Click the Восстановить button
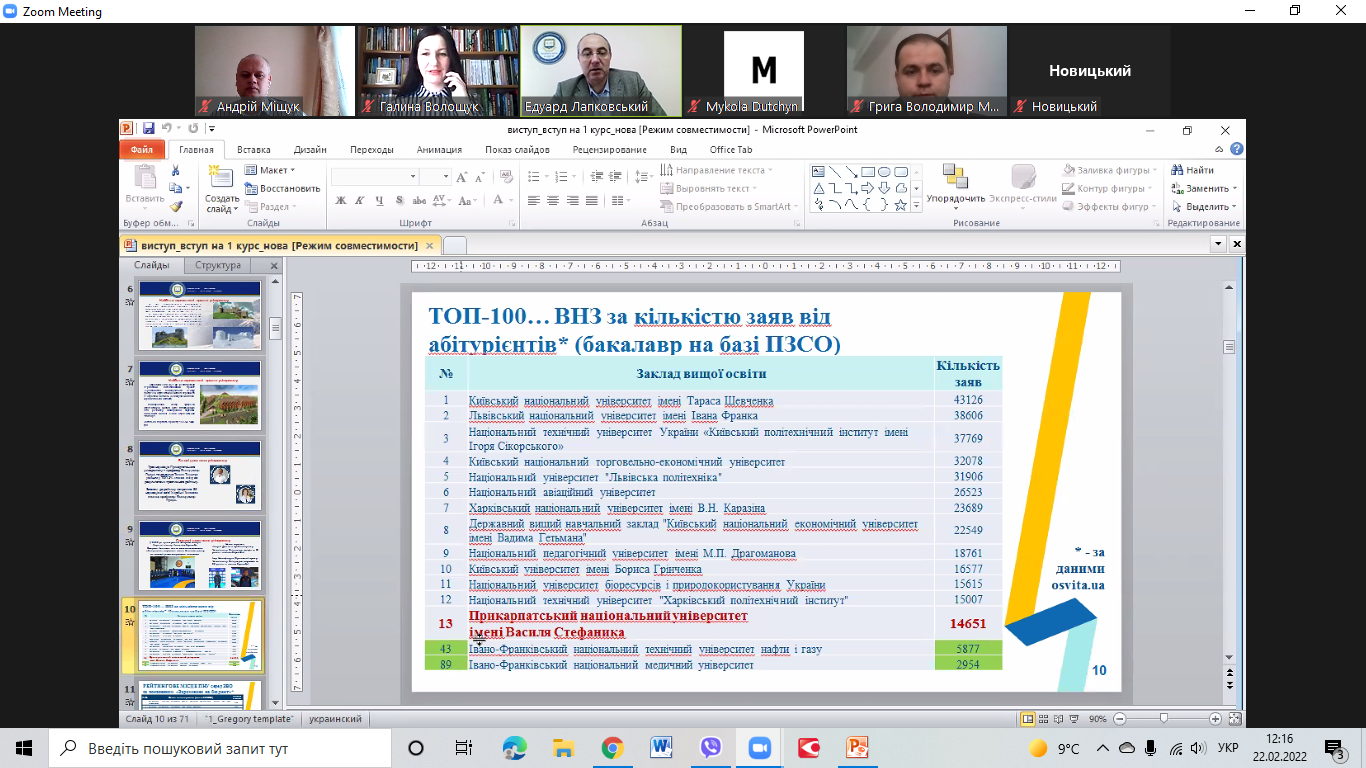This screenshot has width=1366, height=768. (283, 189)
